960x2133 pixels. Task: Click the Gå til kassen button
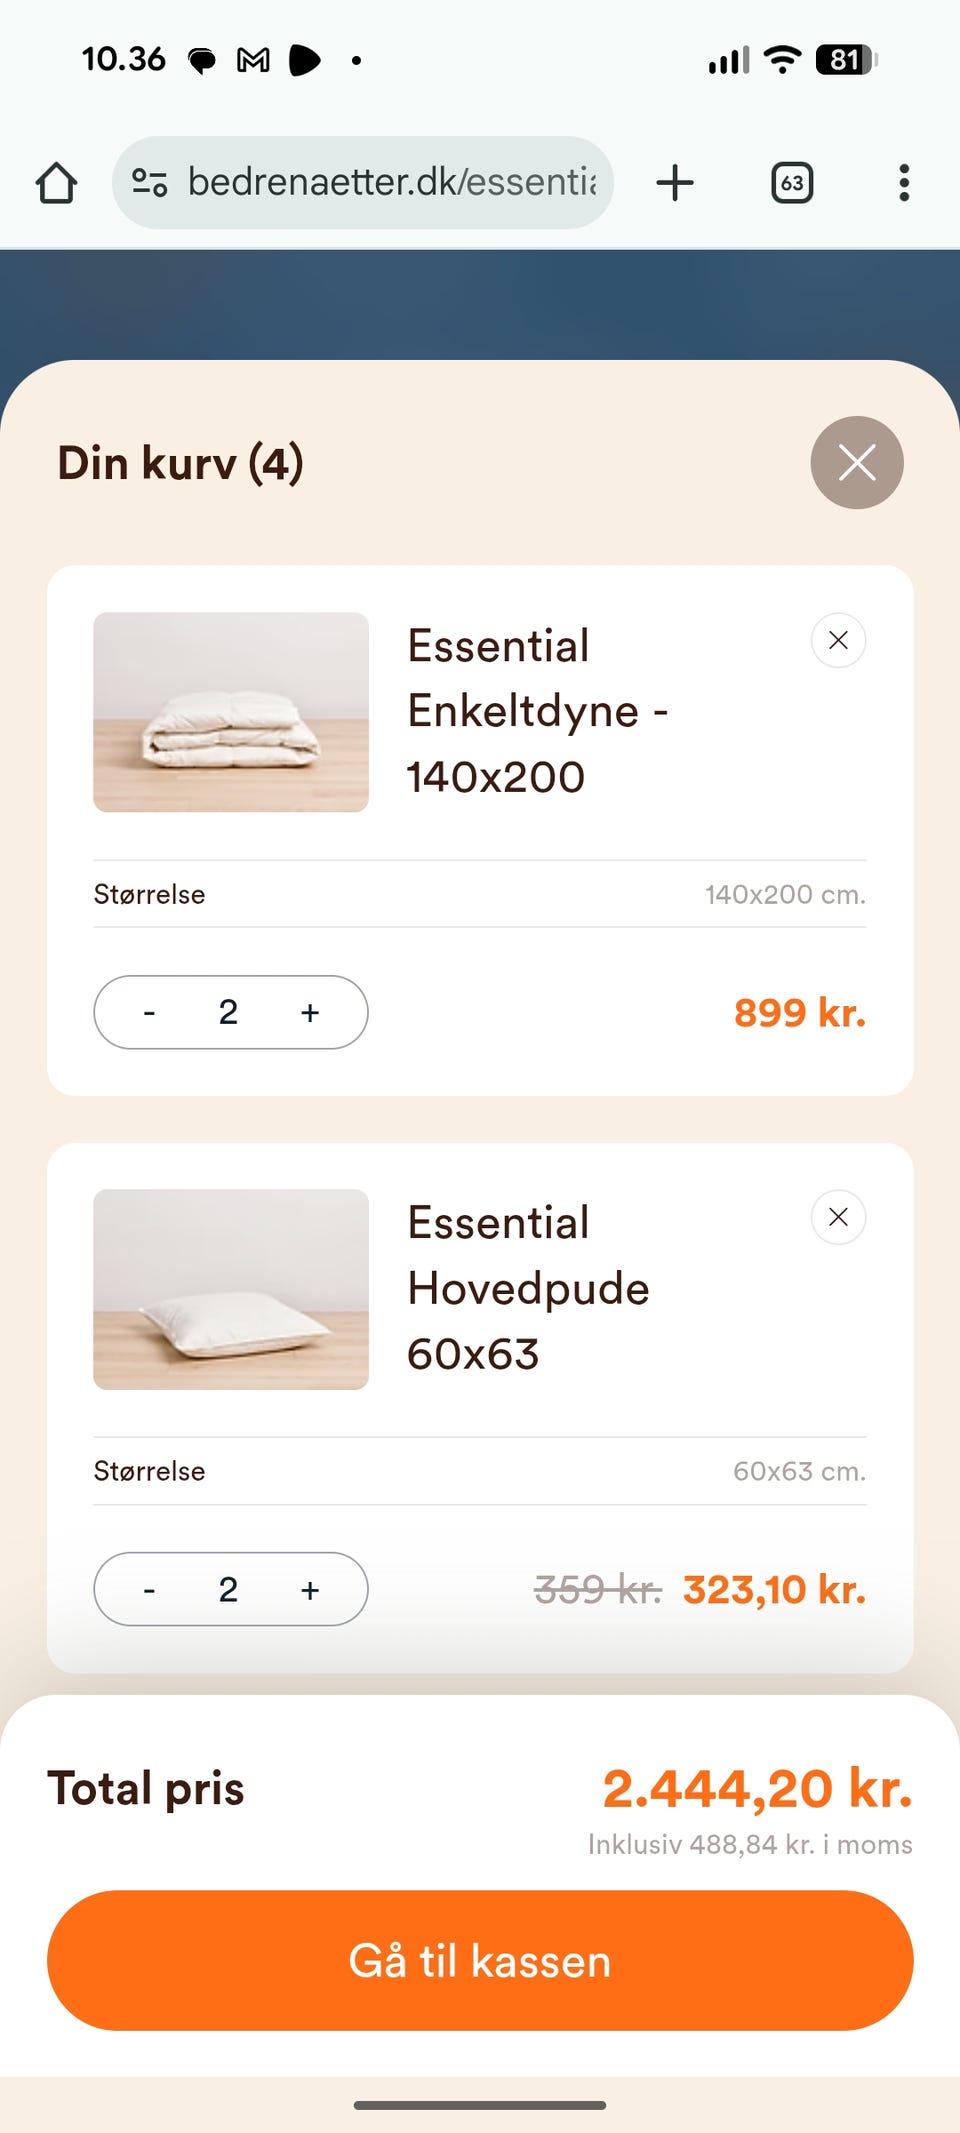tap(480, 1960)
